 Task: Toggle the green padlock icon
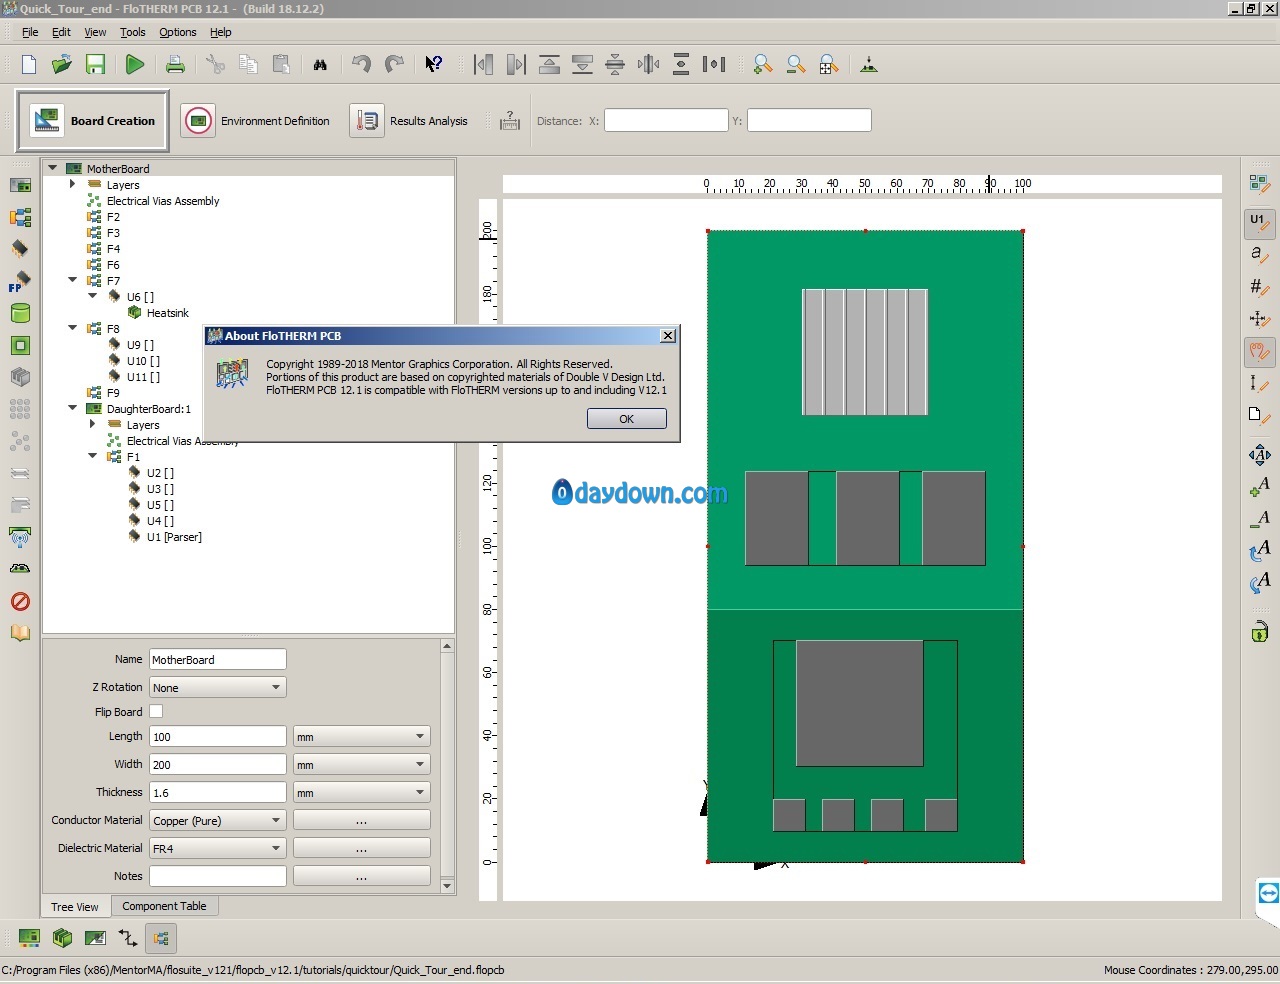click(1259, 631)
